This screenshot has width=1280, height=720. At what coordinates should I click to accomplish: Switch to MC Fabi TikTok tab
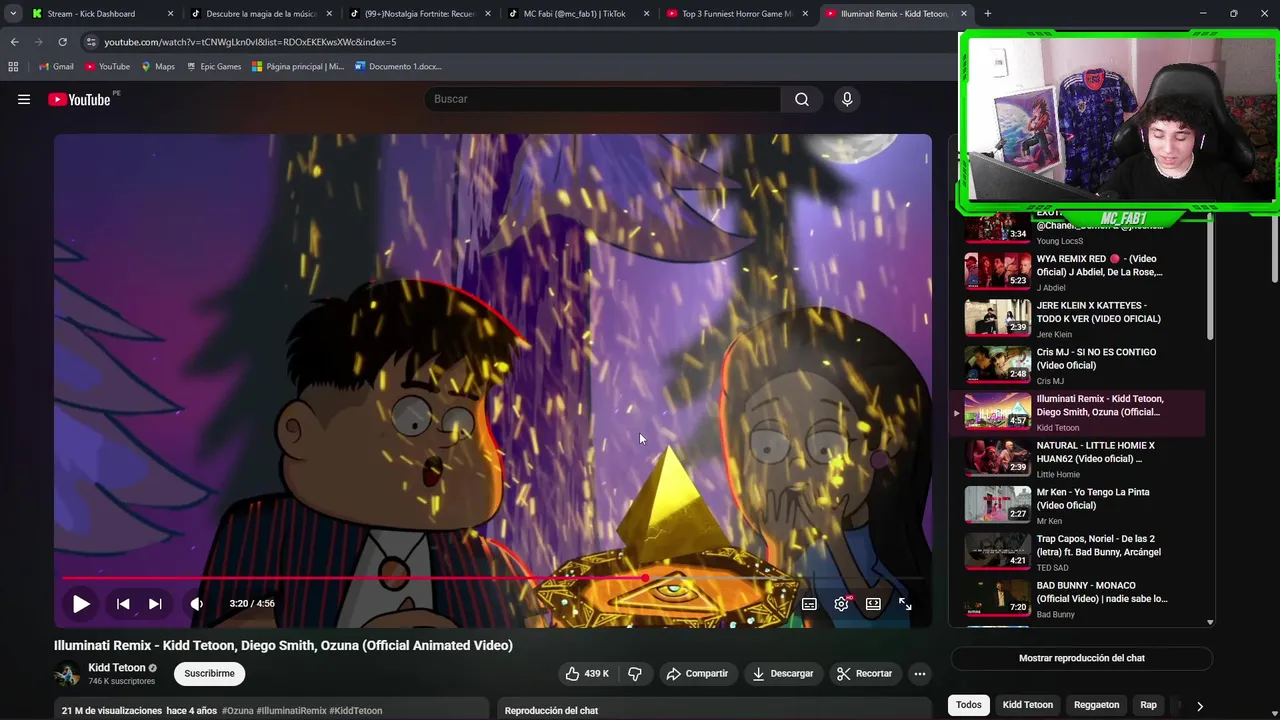click(580, 14)
